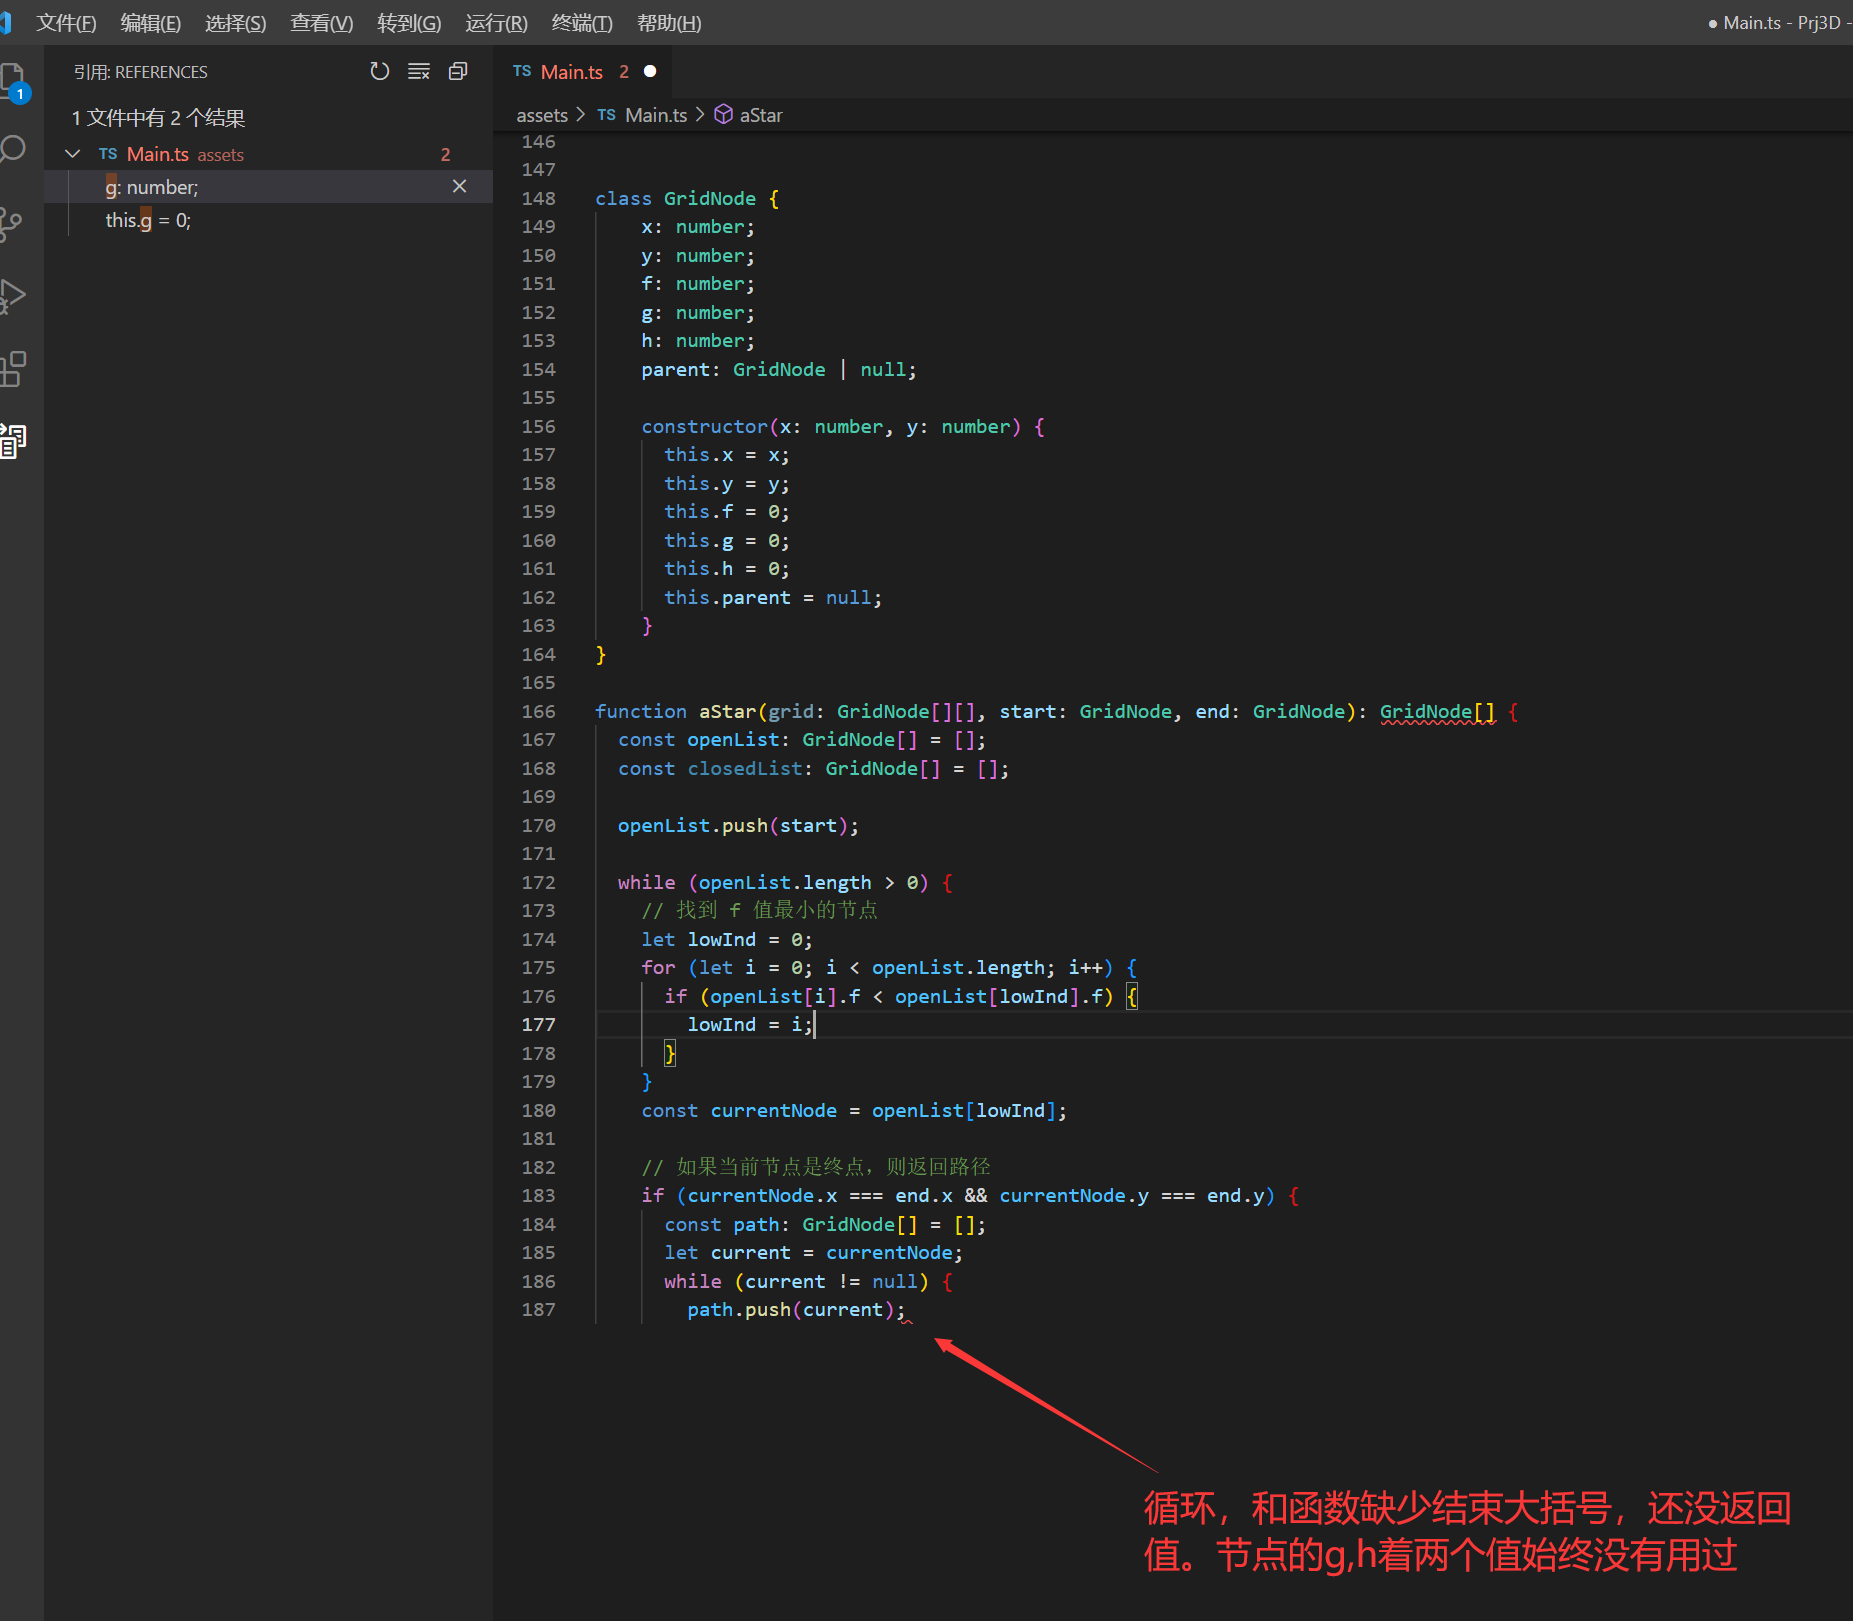Click line number 166 in the gutter
The height and width of the screenshot is (1621, 1853).
(x=538, y=712)
